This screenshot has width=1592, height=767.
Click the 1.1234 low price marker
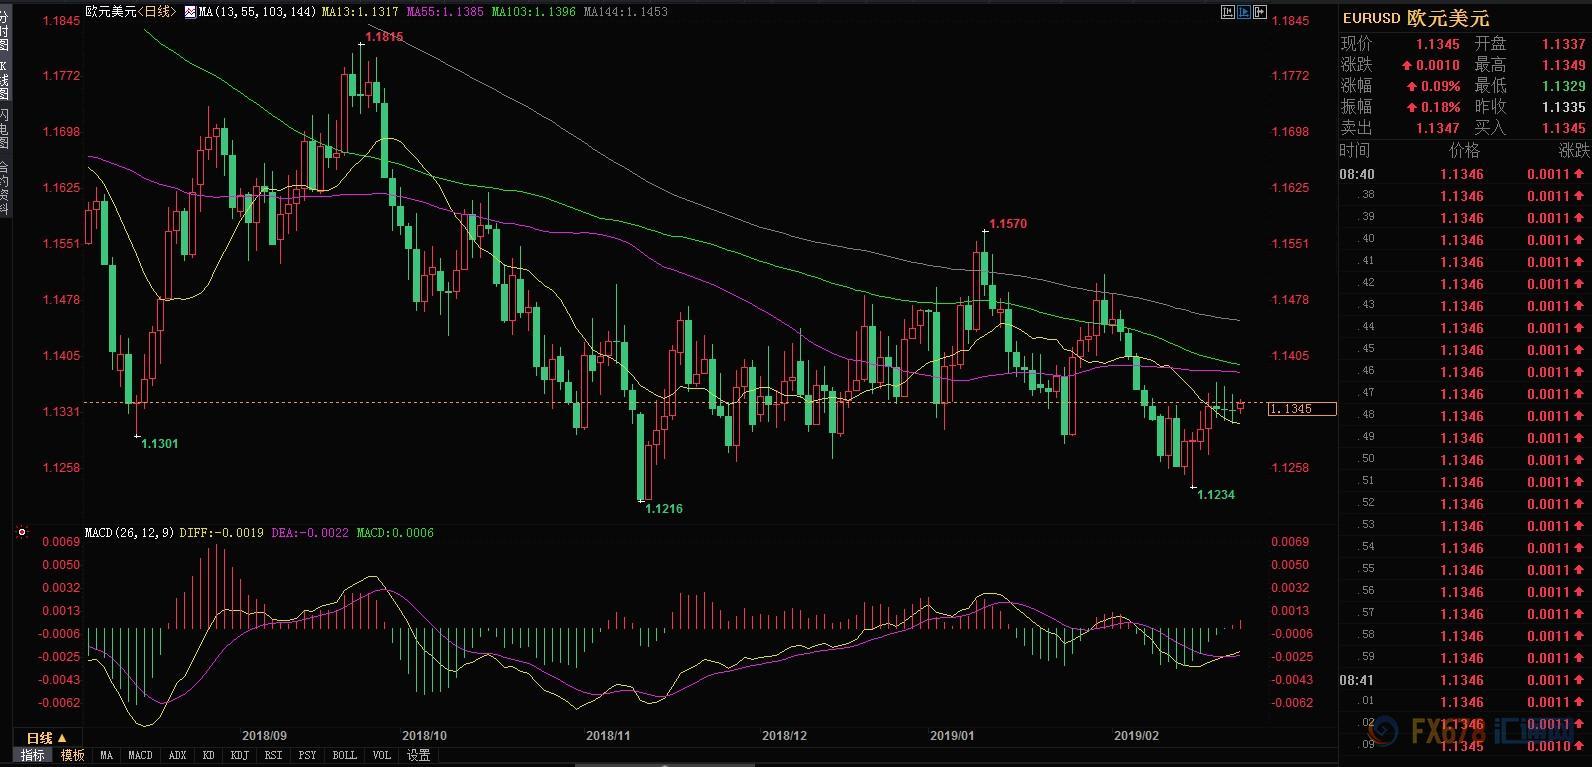click(1216, 495)
